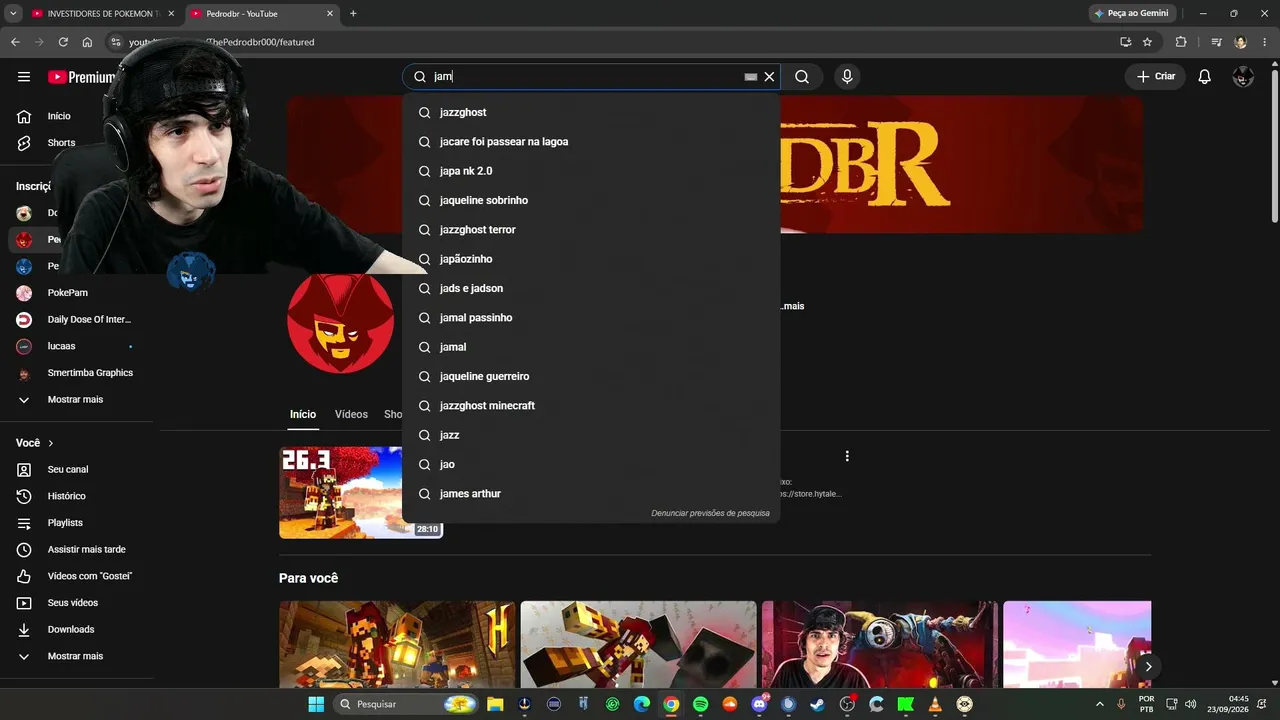The width and height of the screenshot is (1280, 720).
Task: Click the YouTube Premium logo
Action: point(80,77)
